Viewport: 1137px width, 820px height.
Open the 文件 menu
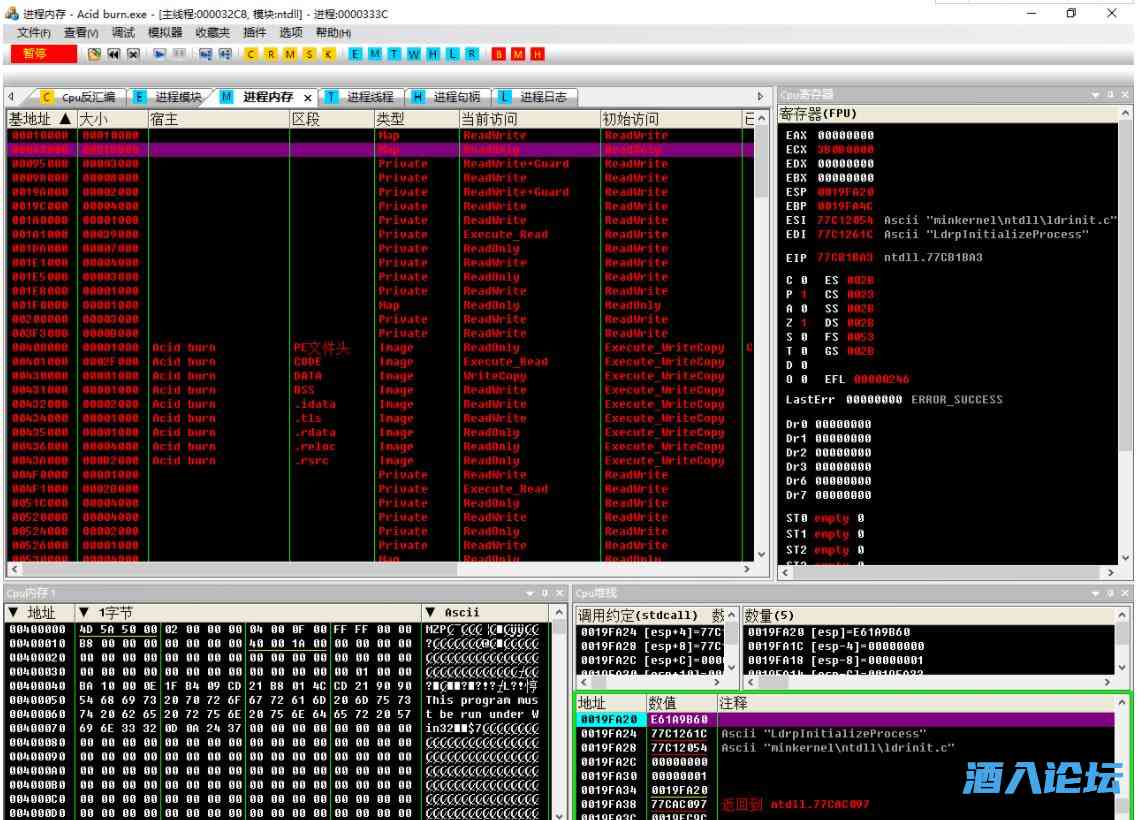click(34, 32)
